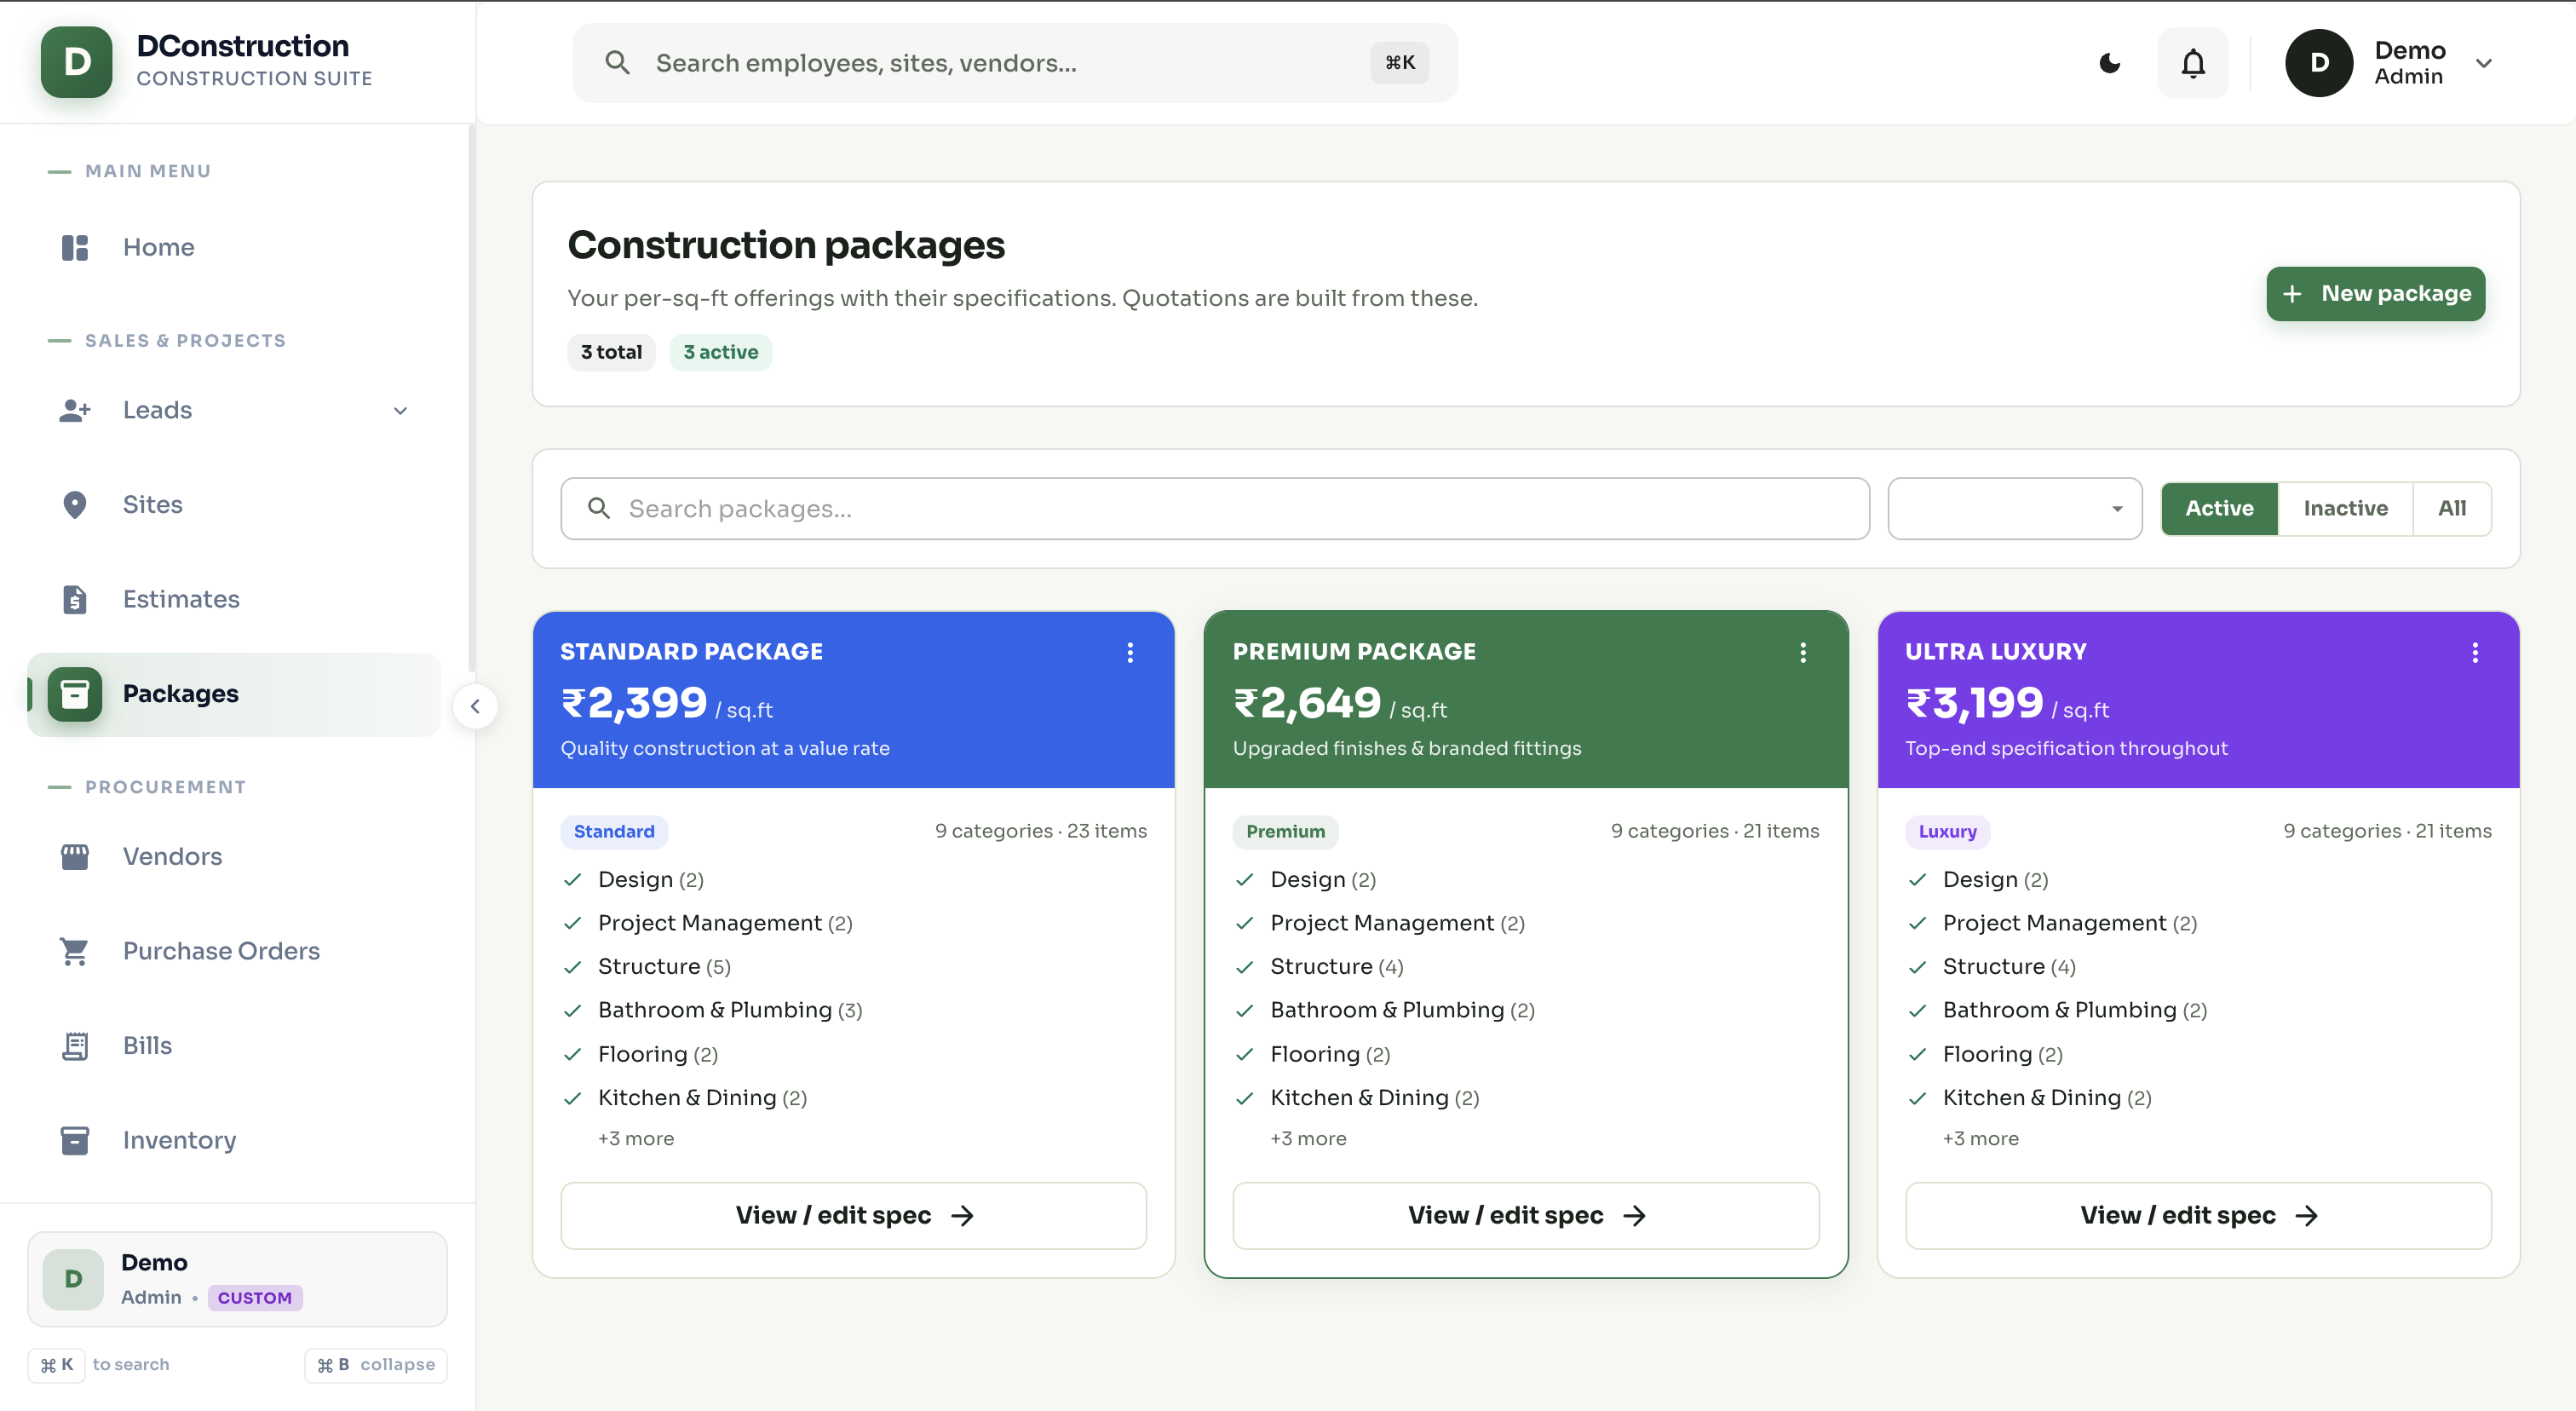Viewport: 2576px width, 1411px height.
Task: Click the Home dashboard icon
Action: click(75, 247)
